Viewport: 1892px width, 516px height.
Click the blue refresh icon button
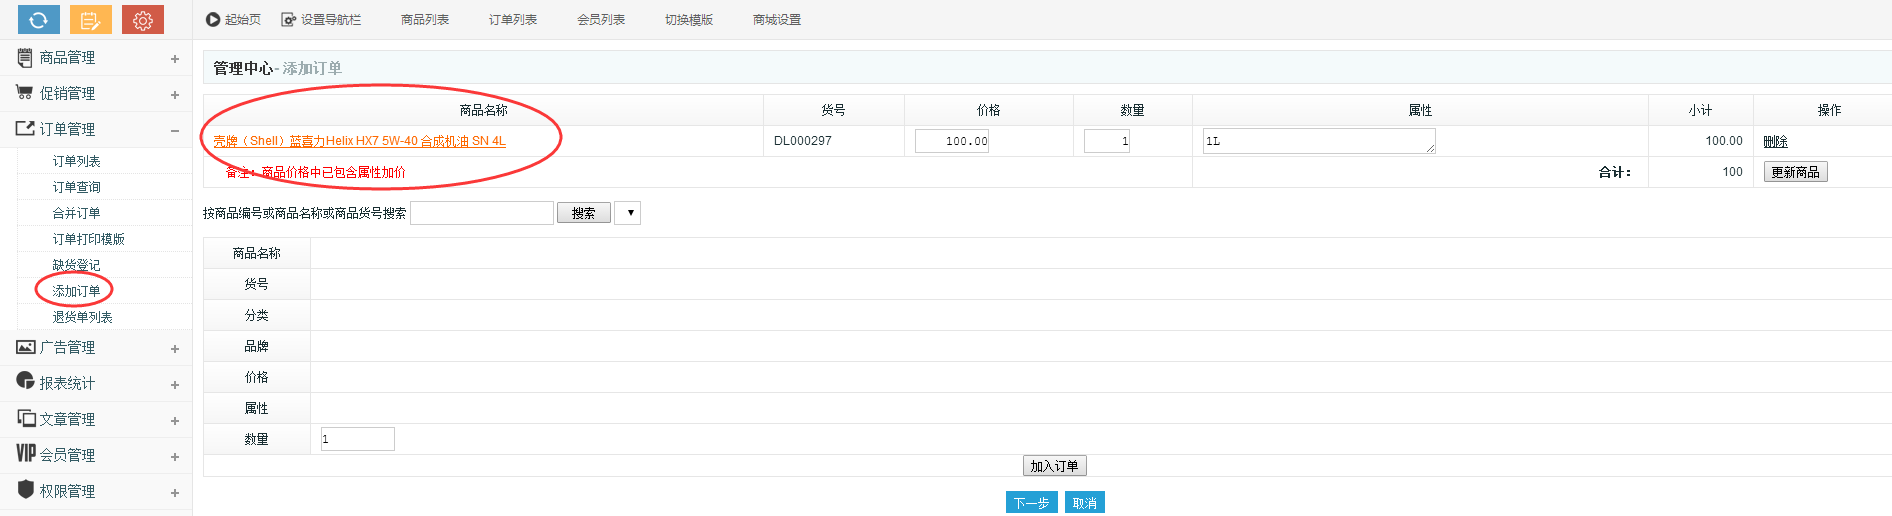point(39,20)
